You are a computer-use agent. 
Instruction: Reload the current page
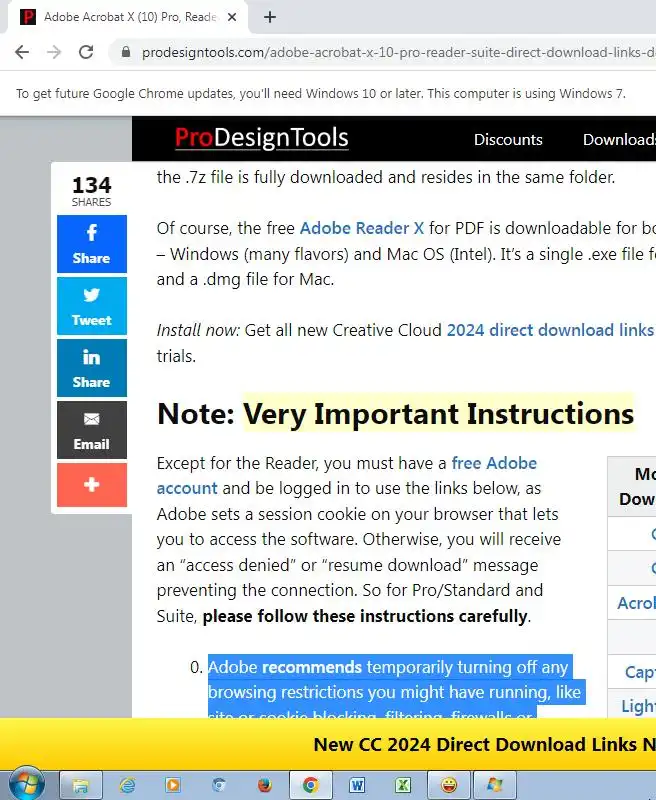click(x=86, y=52)
